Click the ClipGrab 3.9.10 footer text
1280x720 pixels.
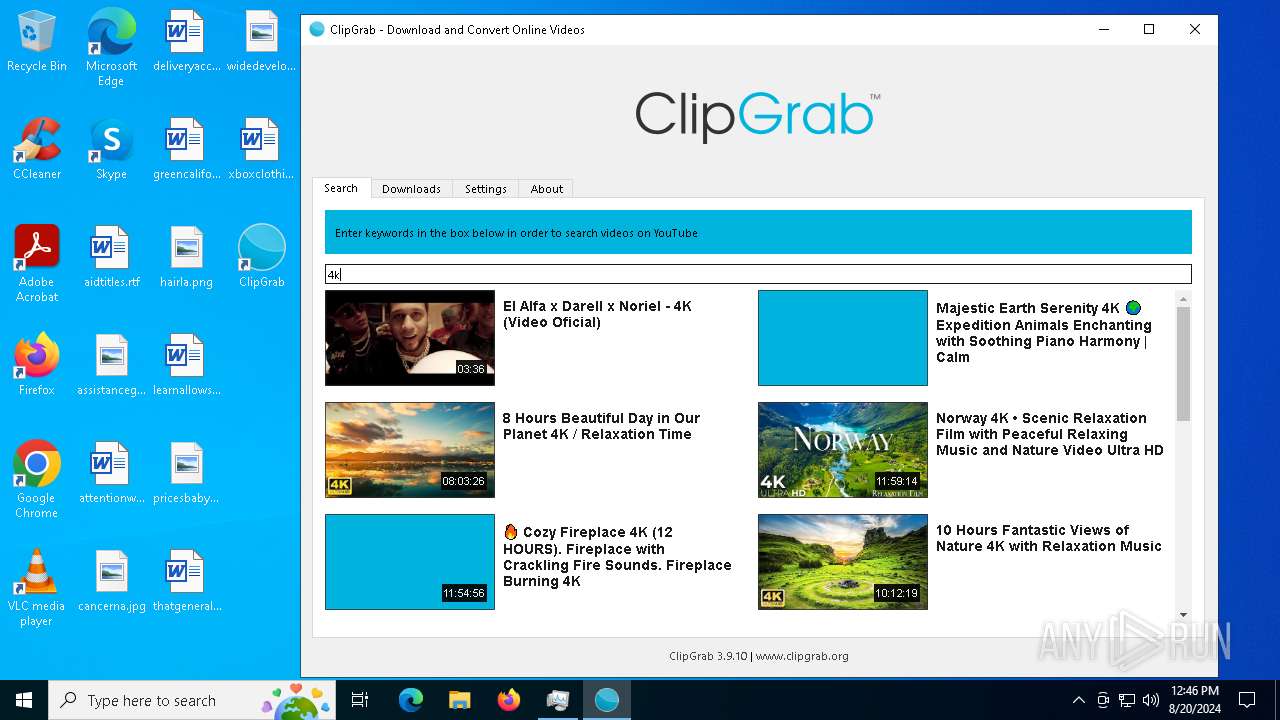click(x=759, y=656)
